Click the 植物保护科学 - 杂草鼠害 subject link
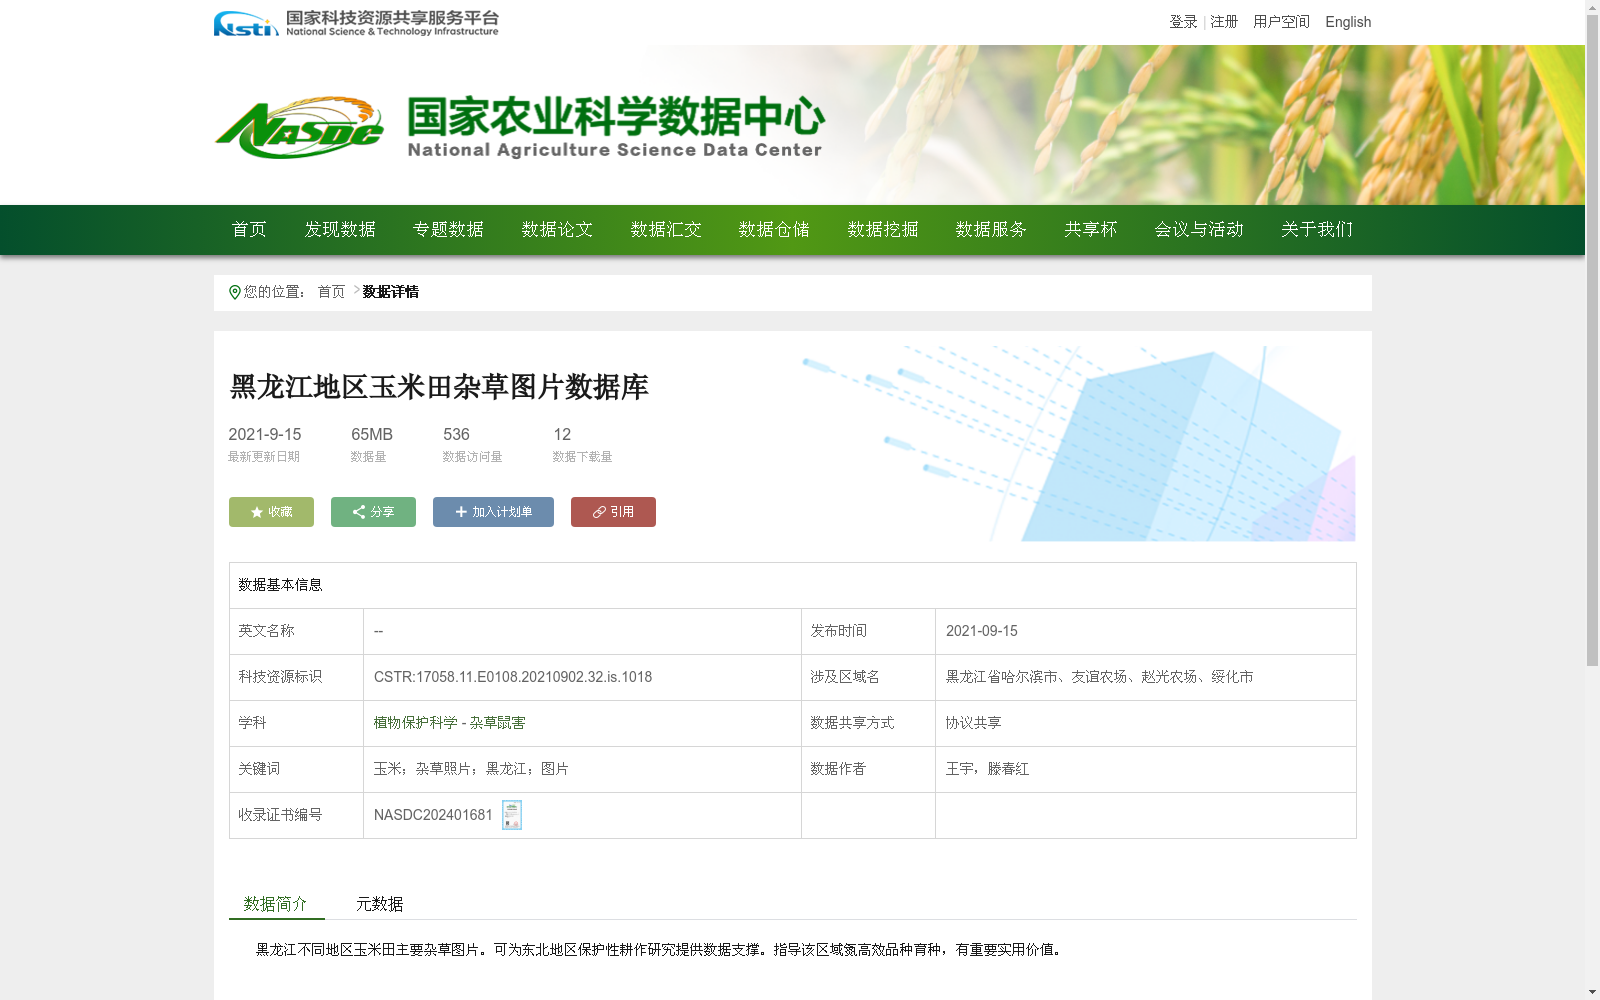Viewport: 1600px width, 1000px height. [449, 723]
